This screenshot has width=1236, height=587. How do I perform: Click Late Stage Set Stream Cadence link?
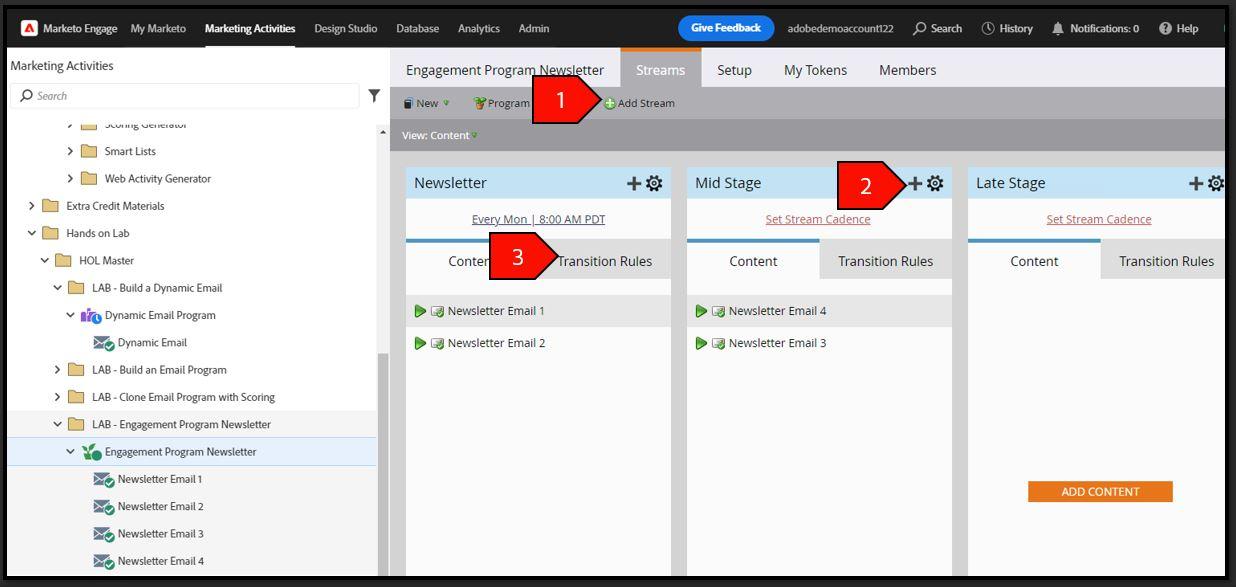[1099, 219]
